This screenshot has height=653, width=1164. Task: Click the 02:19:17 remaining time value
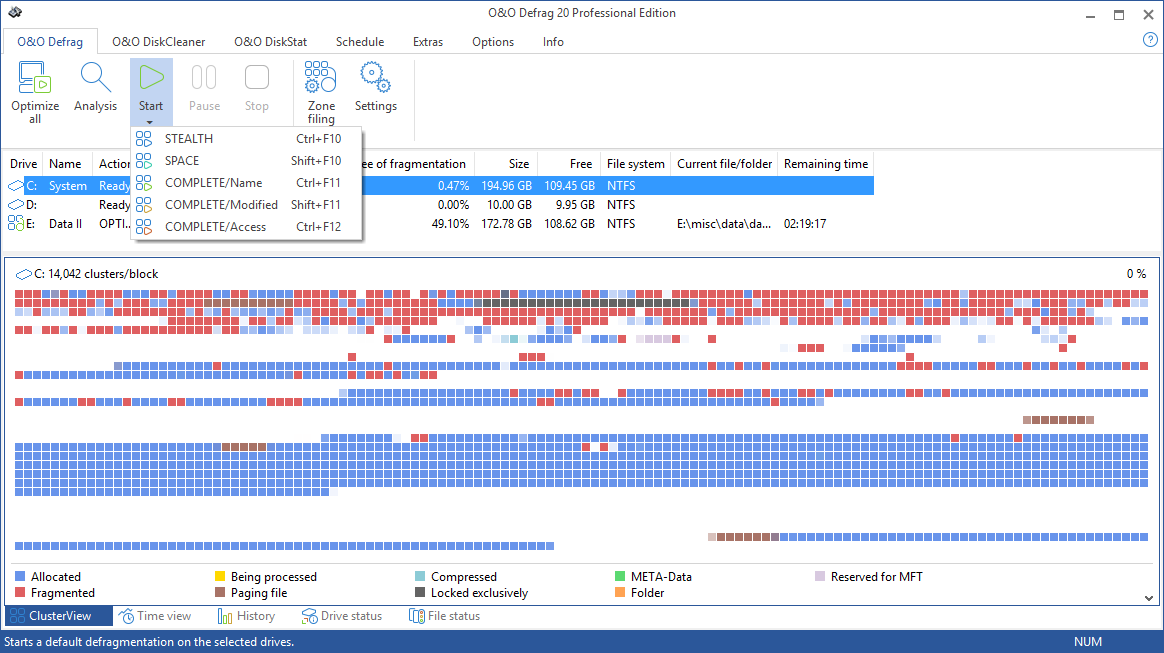(805, 223)
